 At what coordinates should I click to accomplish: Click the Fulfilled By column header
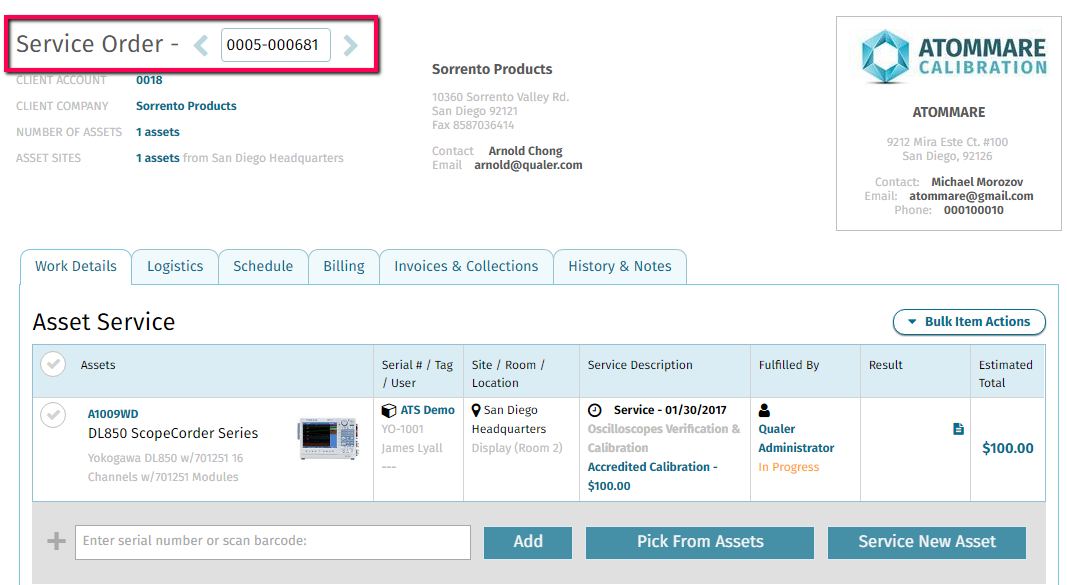coord(789,365)
